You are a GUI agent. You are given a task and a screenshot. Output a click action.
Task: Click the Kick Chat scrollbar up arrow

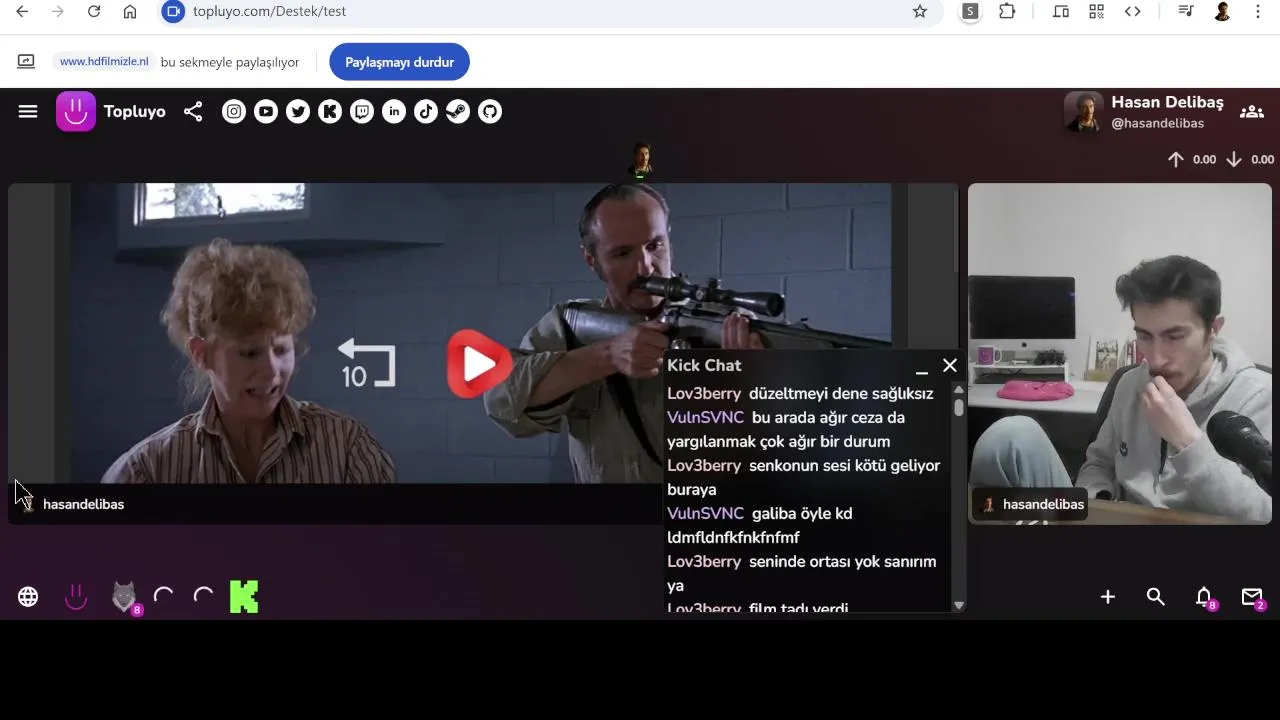coord(959,389)
